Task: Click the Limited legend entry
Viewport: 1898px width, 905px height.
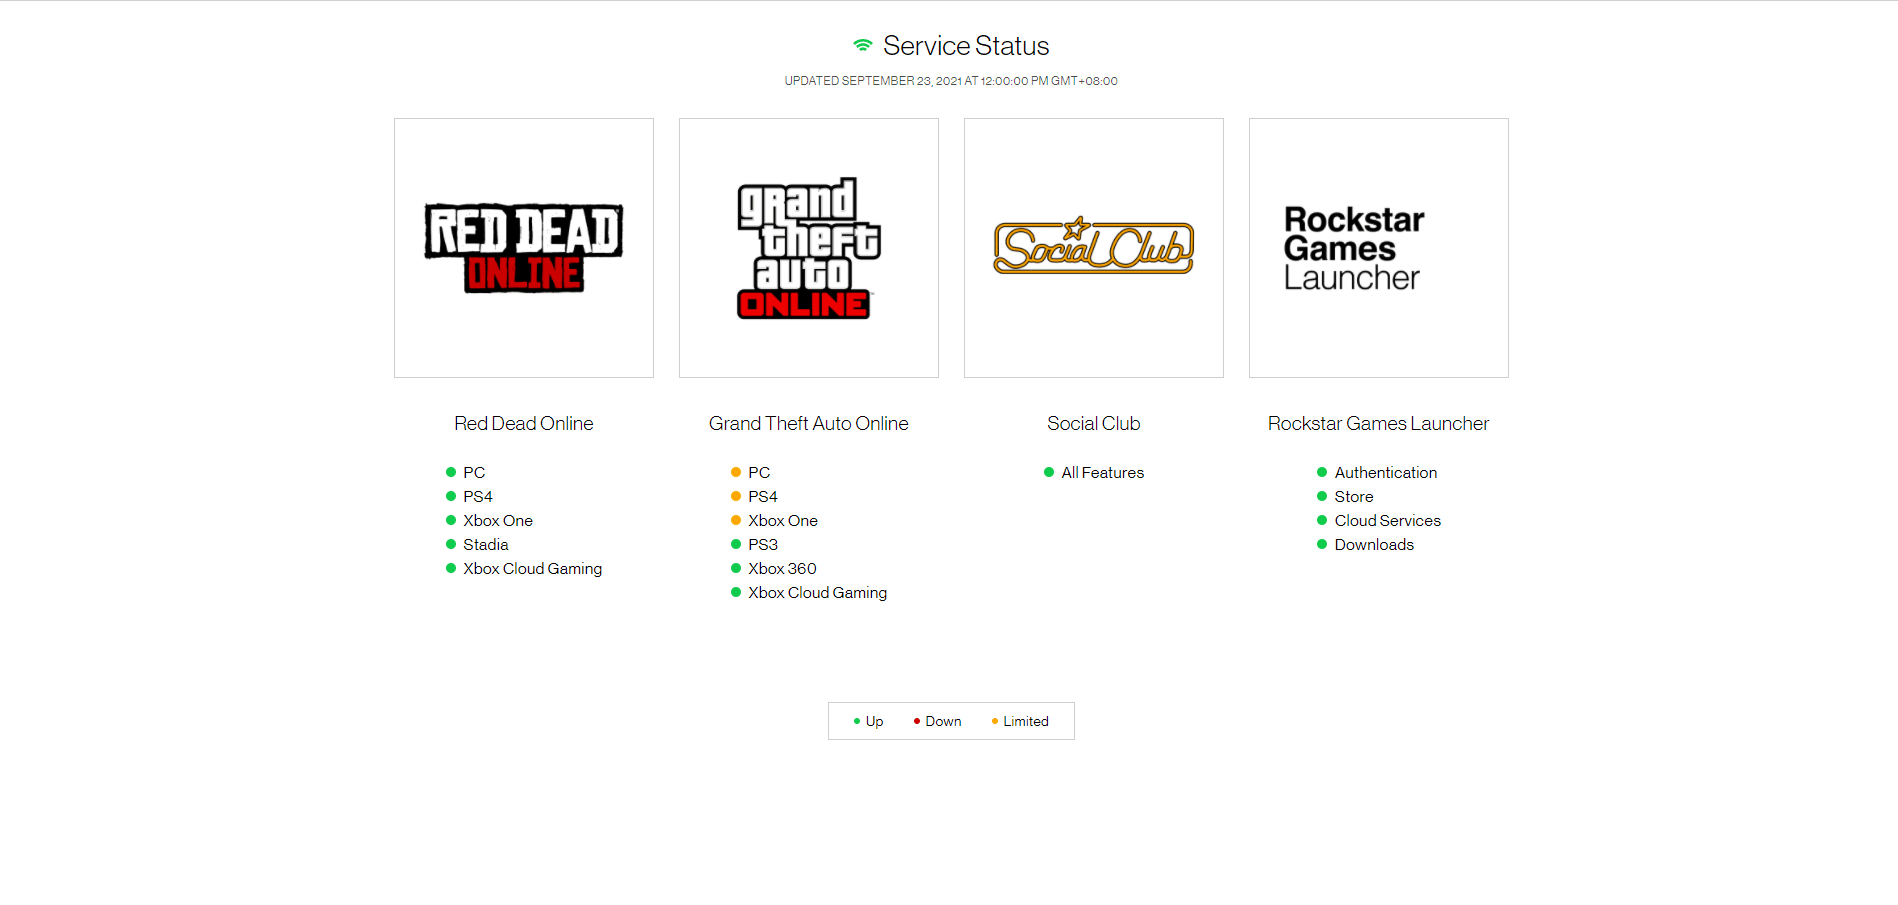Action: tap(1020, 721)
